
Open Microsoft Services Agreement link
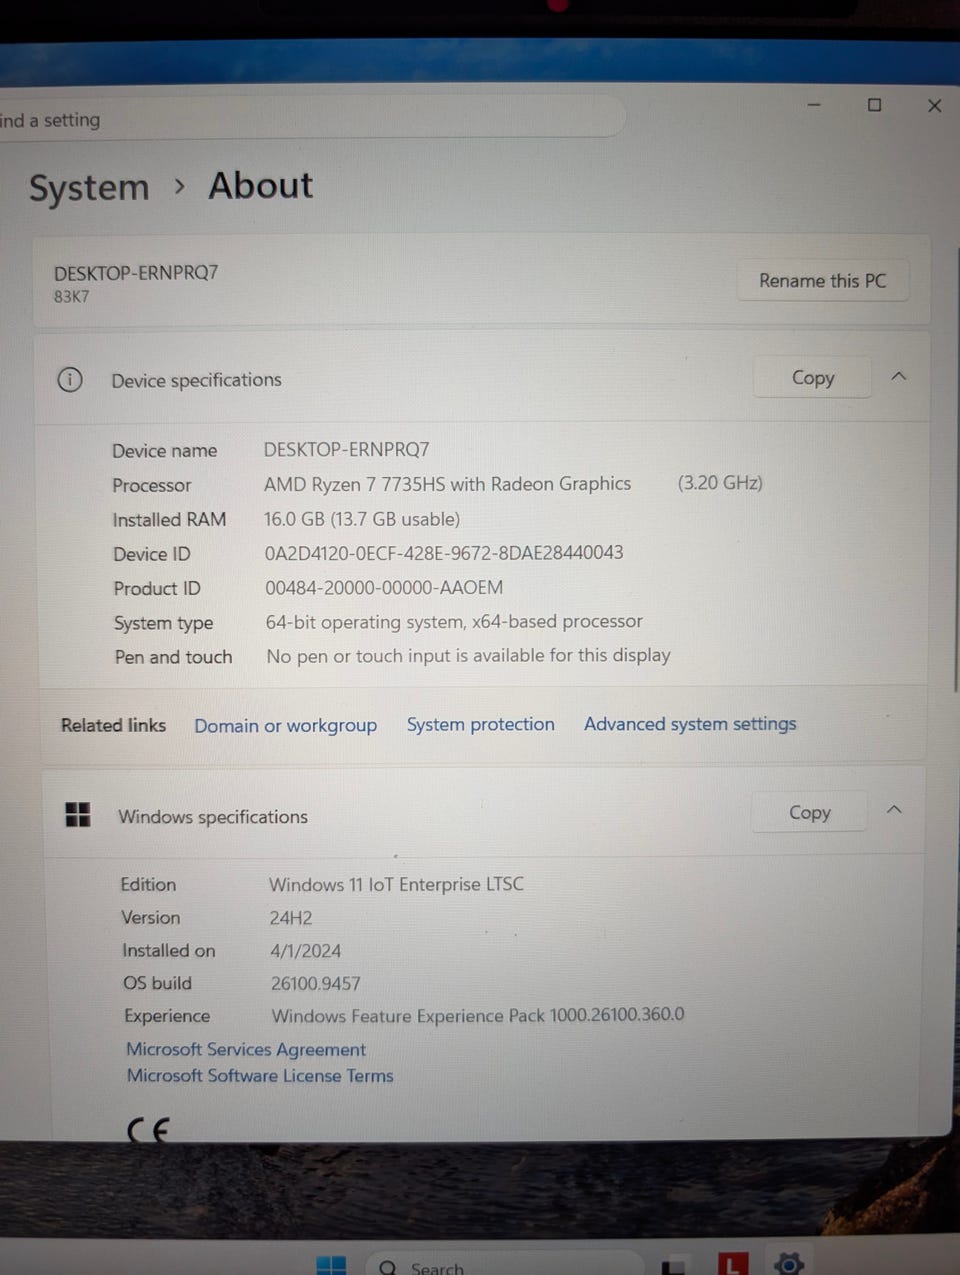246,1049
